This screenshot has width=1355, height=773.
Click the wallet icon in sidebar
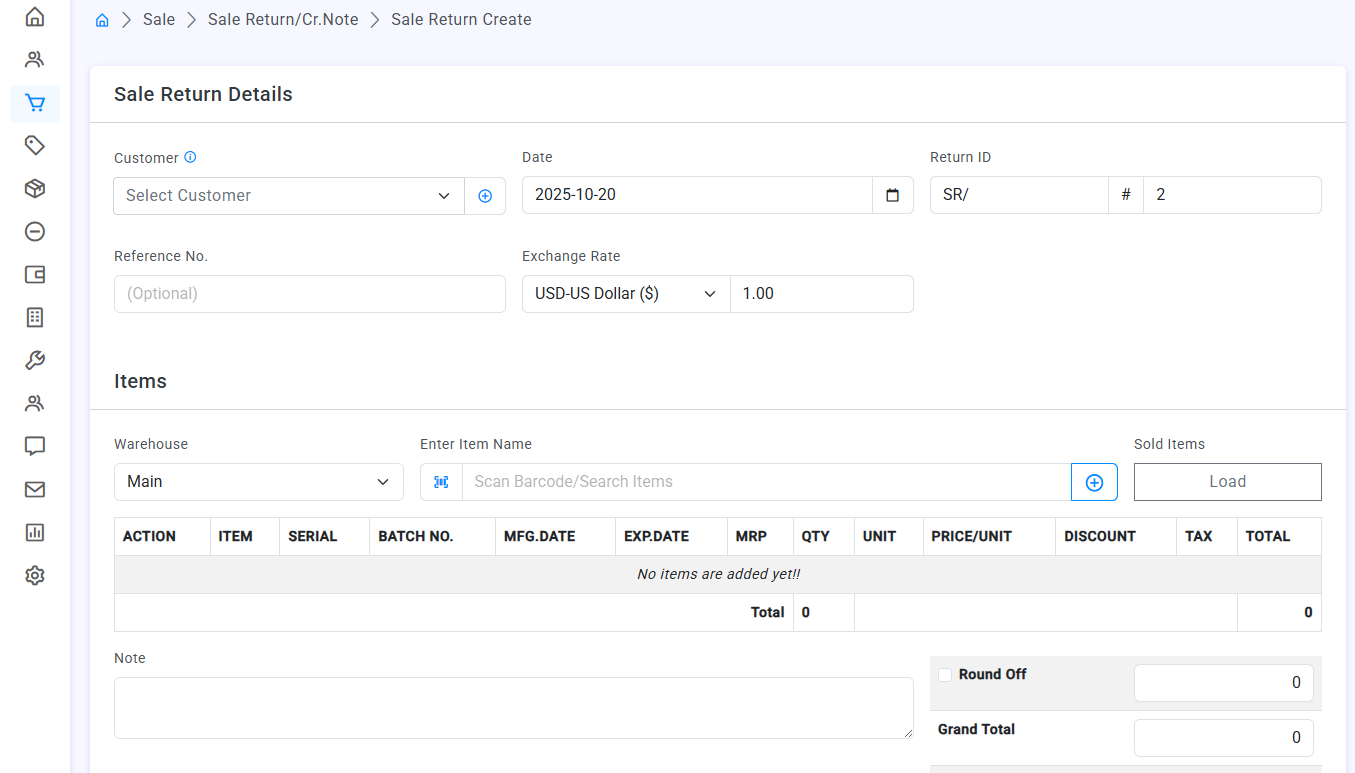(35, 275)
